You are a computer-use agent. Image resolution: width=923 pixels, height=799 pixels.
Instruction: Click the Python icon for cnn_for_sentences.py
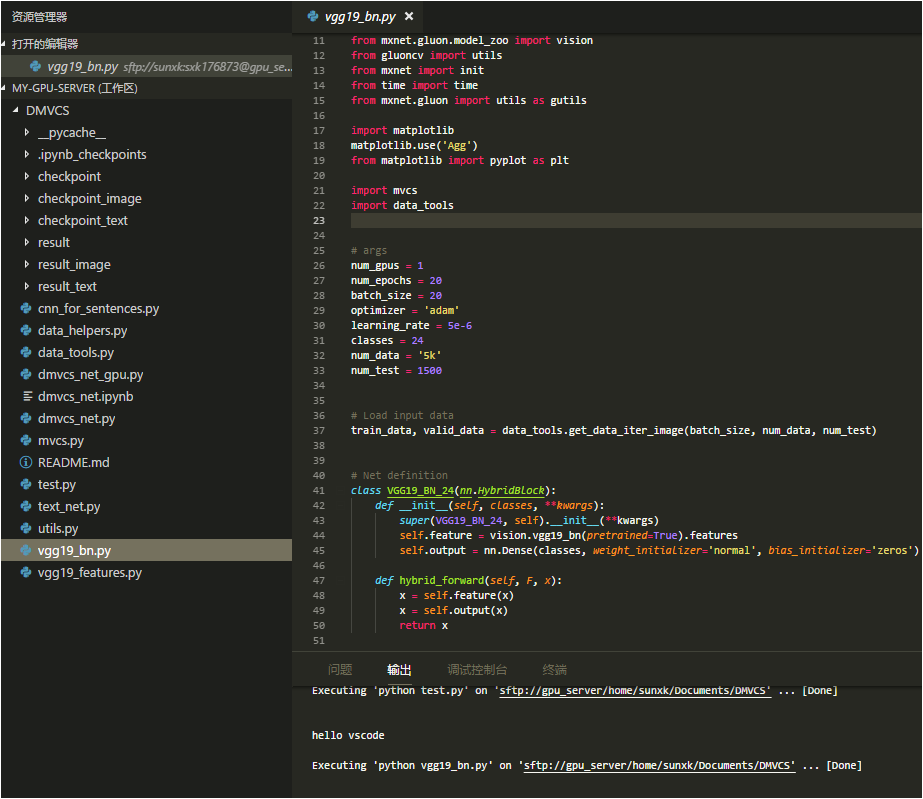(27, 308)
